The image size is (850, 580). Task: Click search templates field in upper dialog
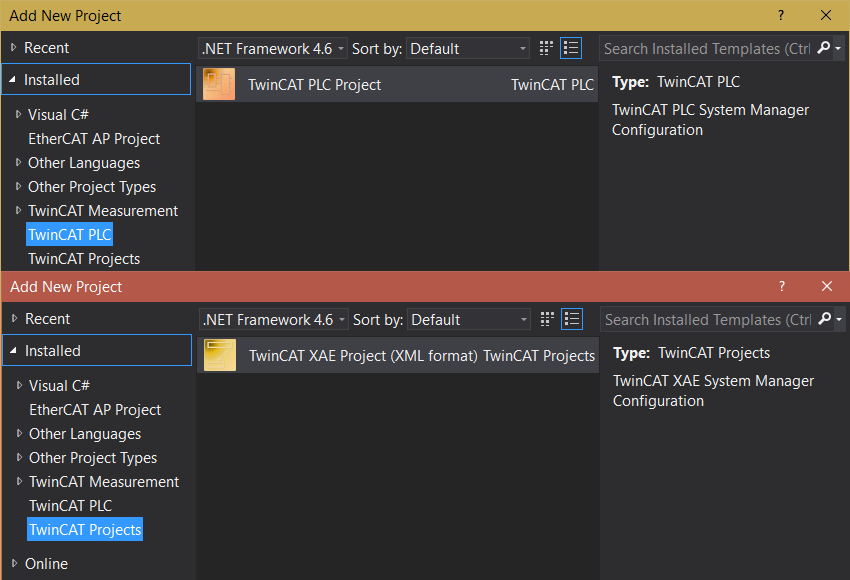coord(706,48)
